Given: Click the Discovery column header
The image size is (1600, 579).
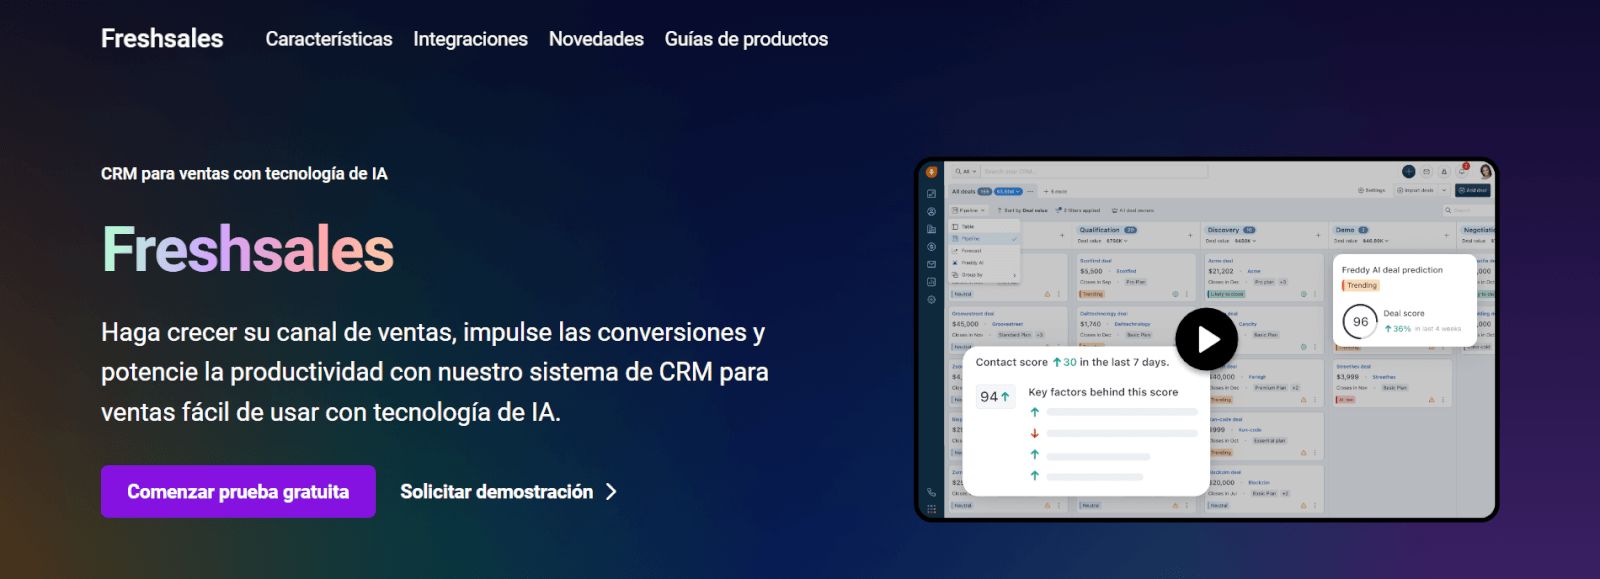Looking at the screenshot, I should (x=1231, y=230).
